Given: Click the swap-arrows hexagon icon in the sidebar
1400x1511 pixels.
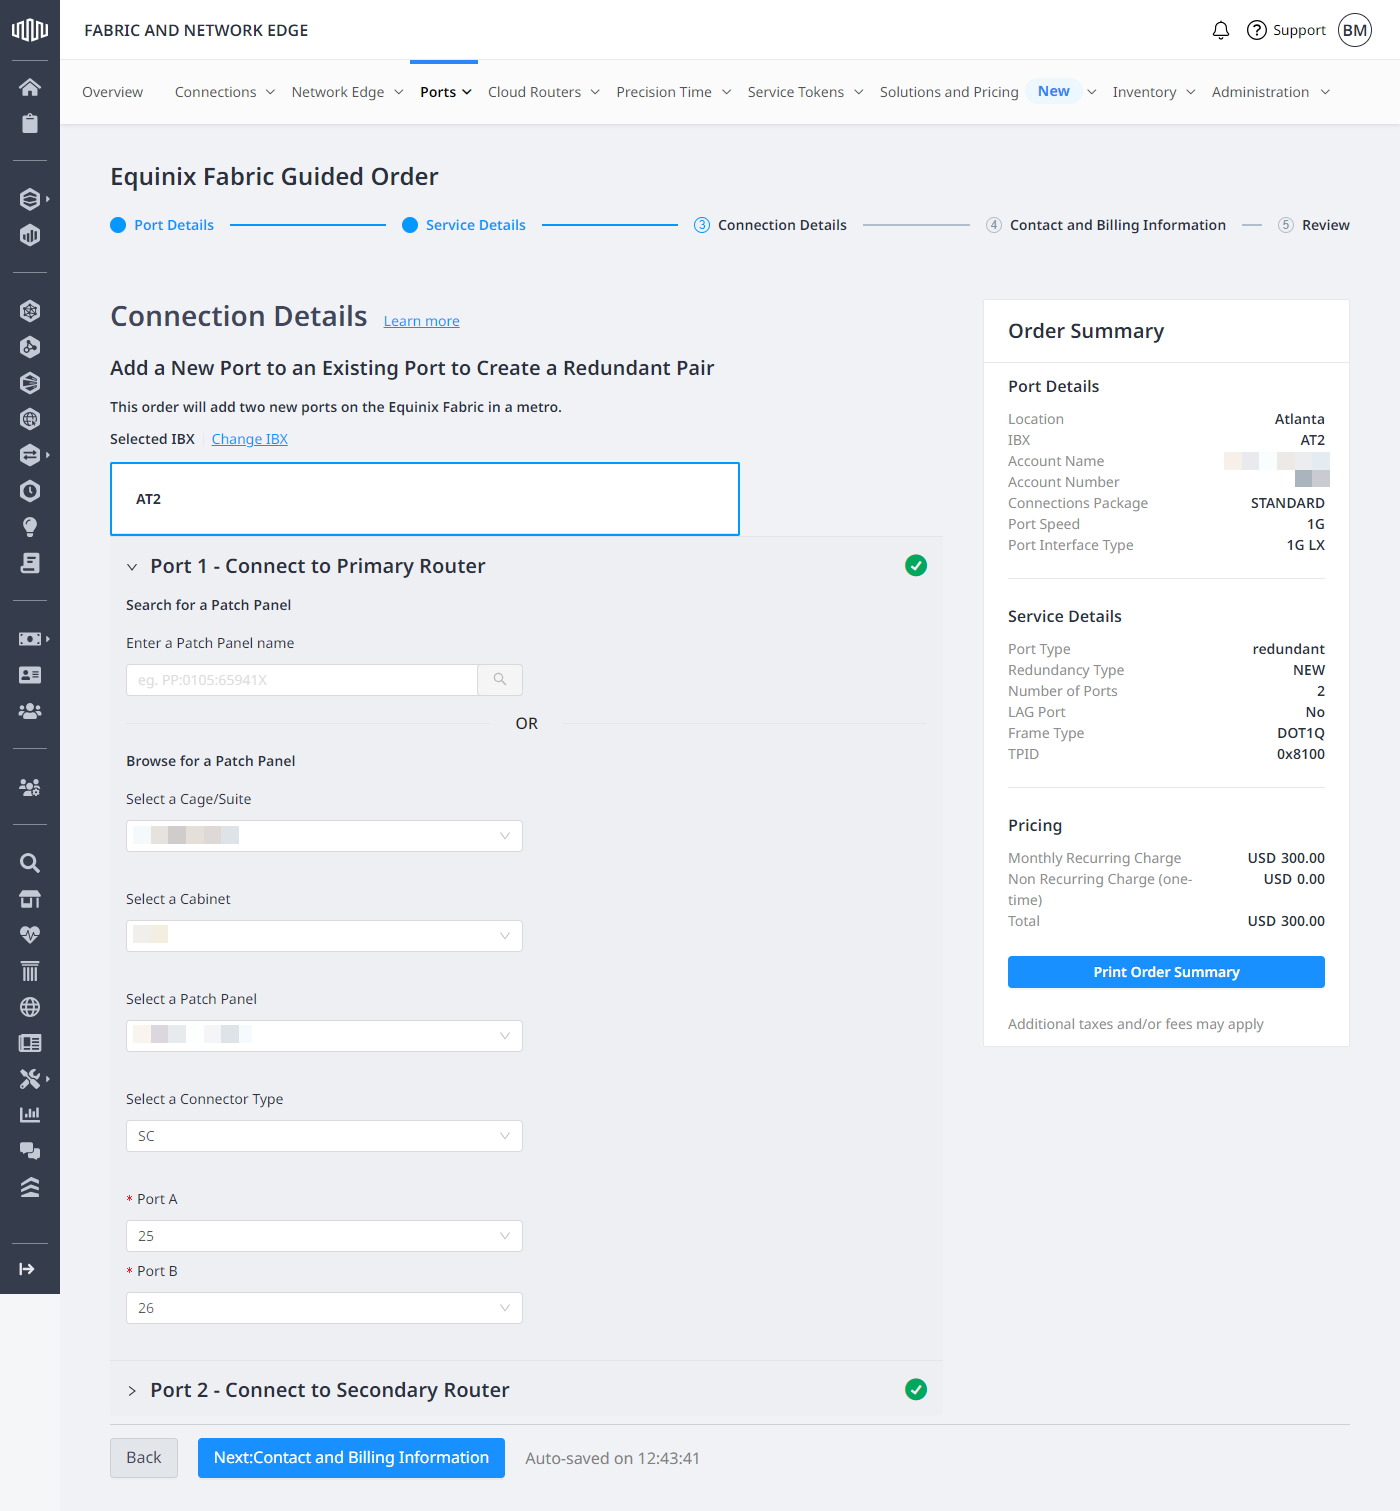Looking at the screenshot, I should point(30,455).
